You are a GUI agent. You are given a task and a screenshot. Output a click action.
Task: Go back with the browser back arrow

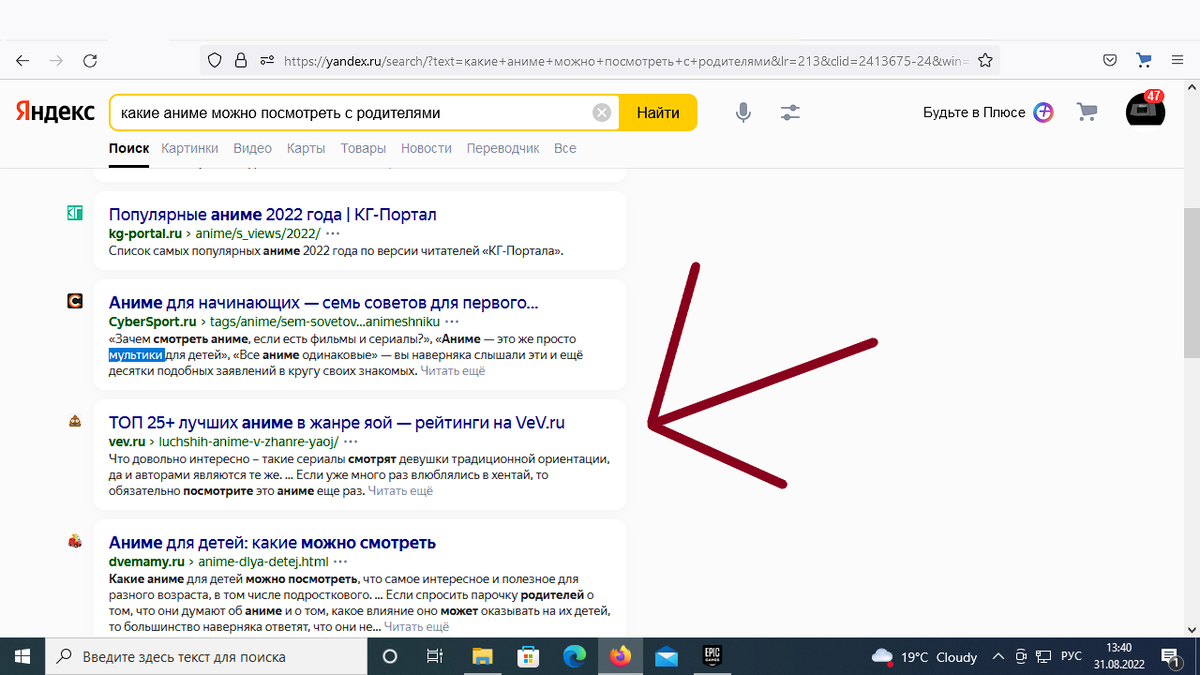[x=22, y=61]
